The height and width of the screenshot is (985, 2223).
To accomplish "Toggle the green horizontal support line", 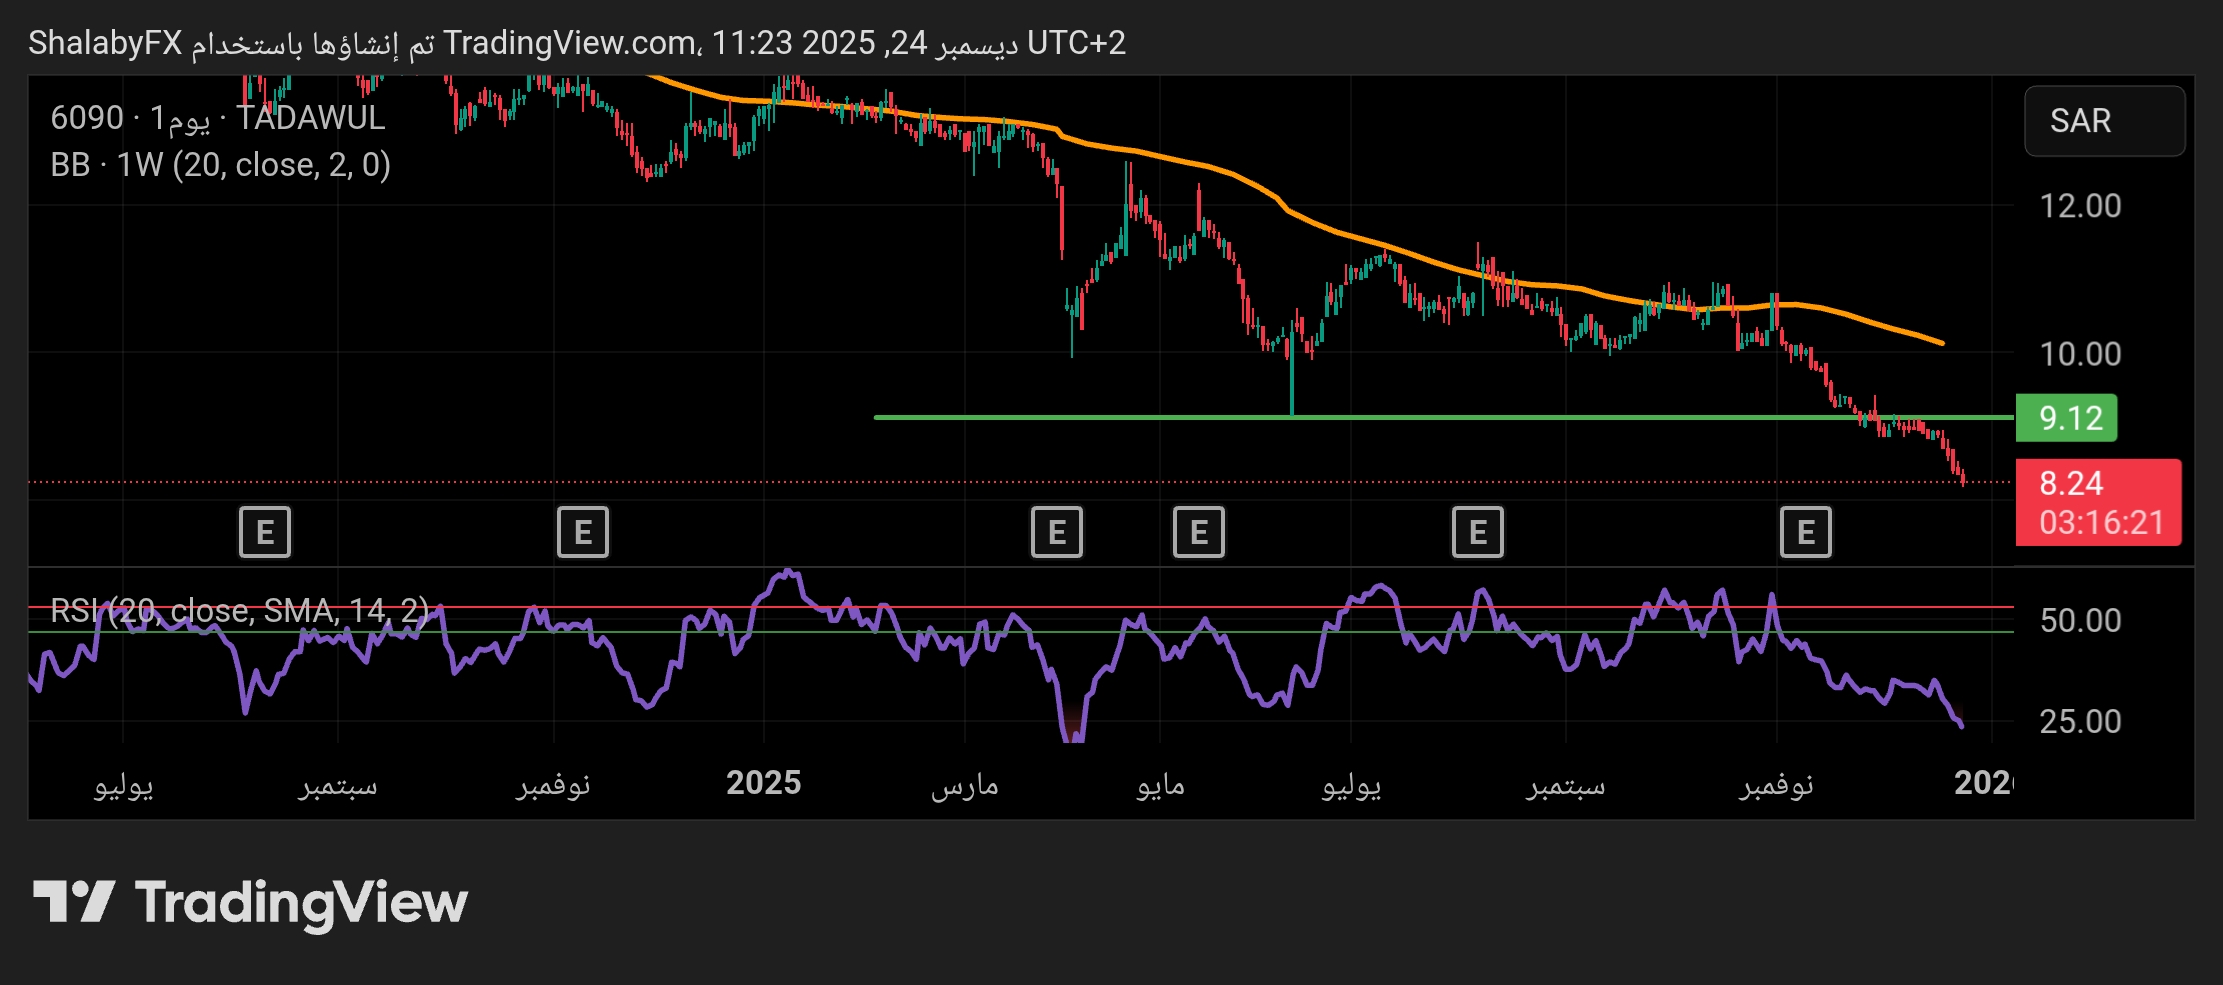I will pos(1400,417).
